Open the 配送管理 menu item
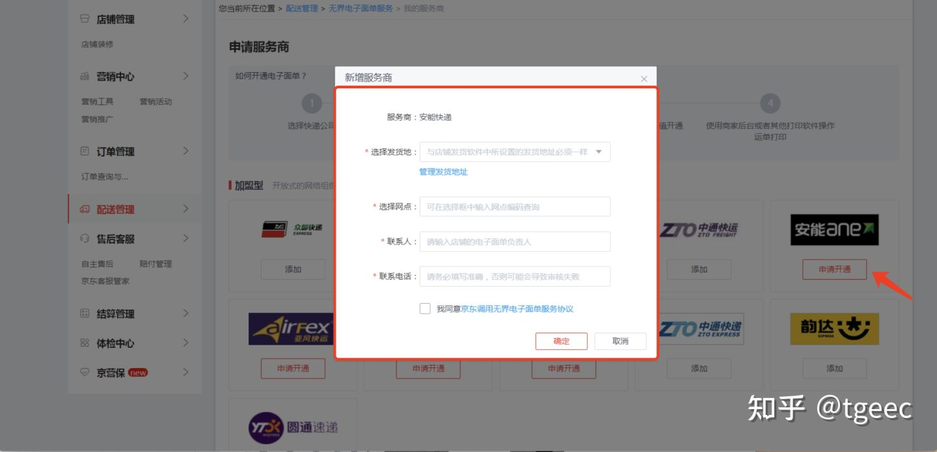The width and height of the screenshot is (937, 452). click(x=115, y=210)
